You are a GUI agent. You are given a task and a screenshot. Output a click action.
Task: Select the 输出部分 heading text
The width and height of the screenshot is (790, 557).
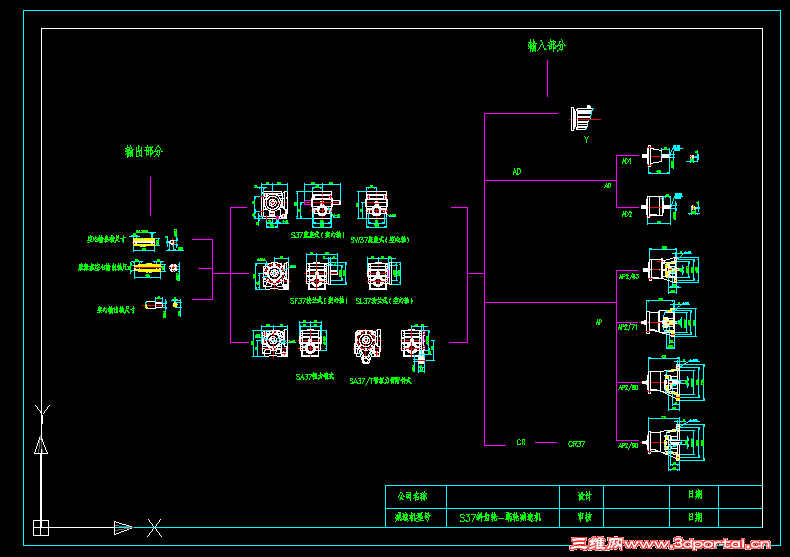click(x=144, y=151)
